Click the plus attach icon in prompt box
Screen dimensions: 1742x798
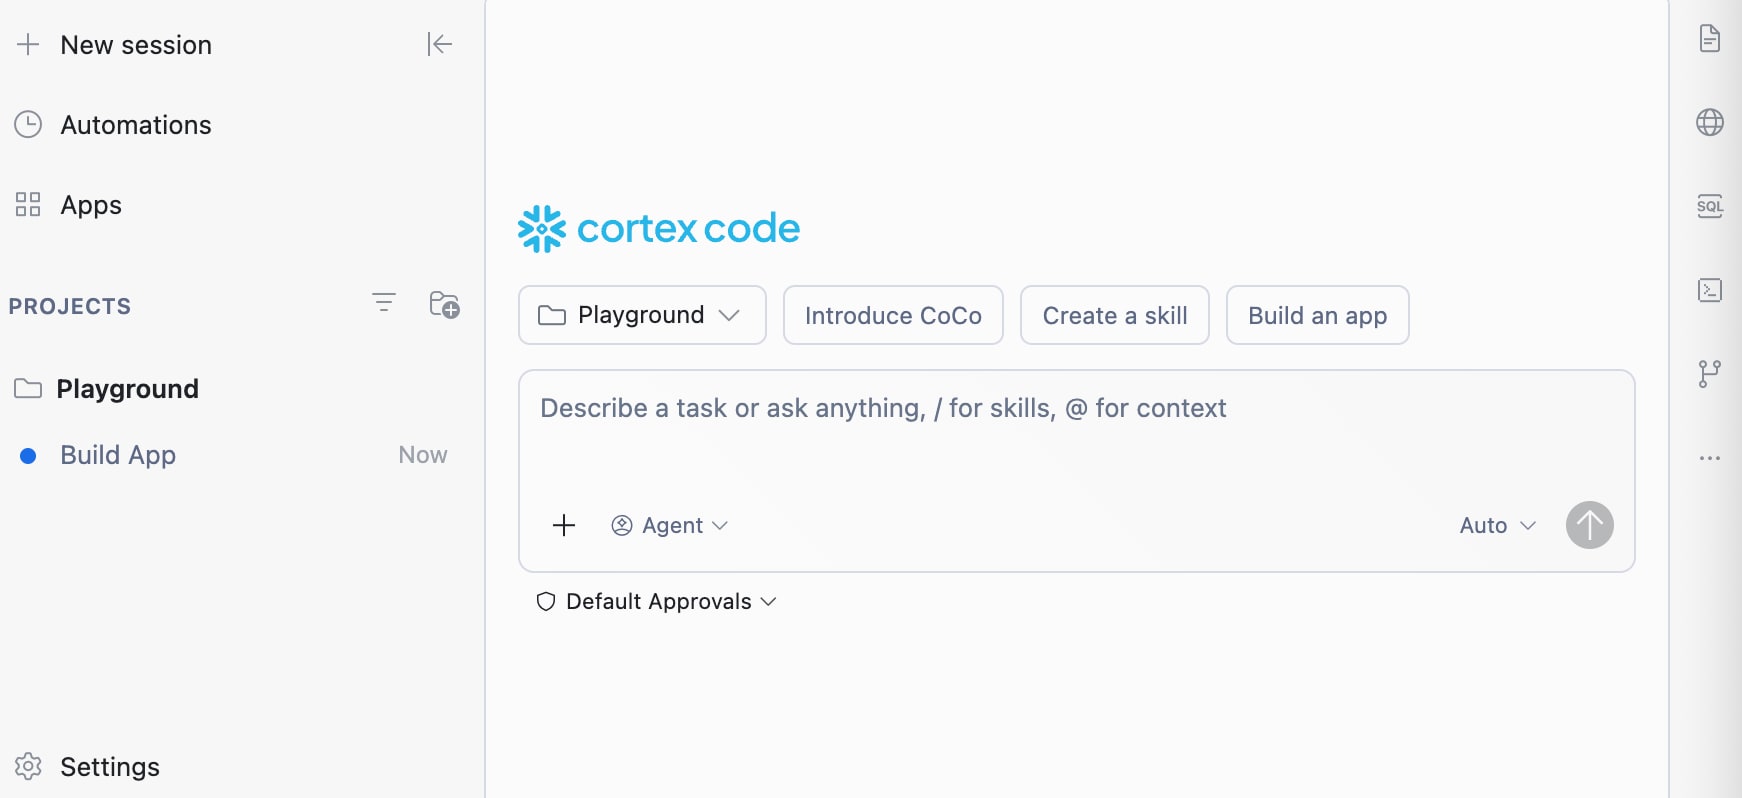[x=564, y=525]
